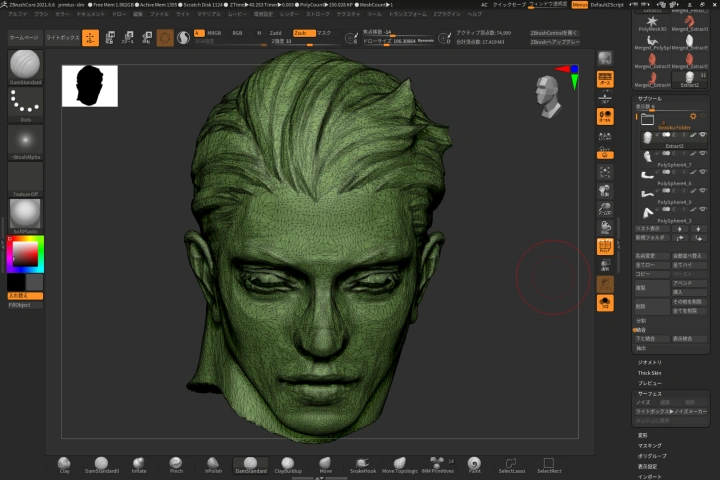The width and height of the screenshot is (720, 480).
Task: Open the ブラシ (Brush) menu
Action: (x=41, y=14)
